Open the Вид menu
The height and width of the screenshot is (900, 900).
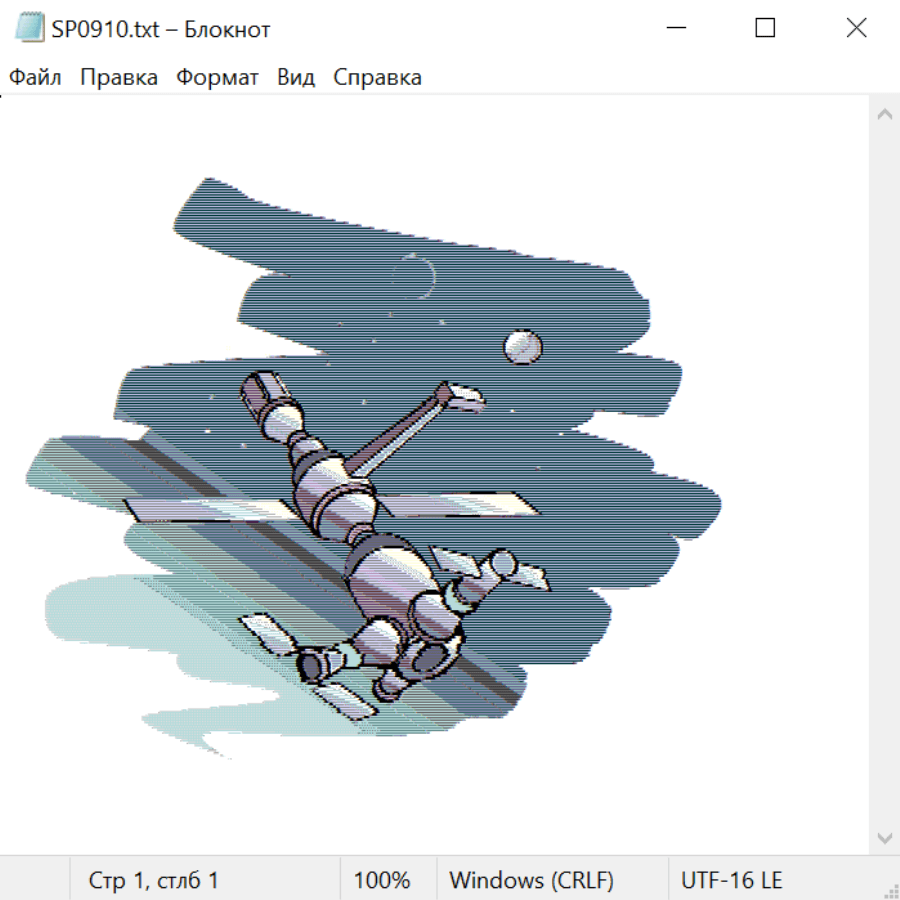click(x=296, y=78)
